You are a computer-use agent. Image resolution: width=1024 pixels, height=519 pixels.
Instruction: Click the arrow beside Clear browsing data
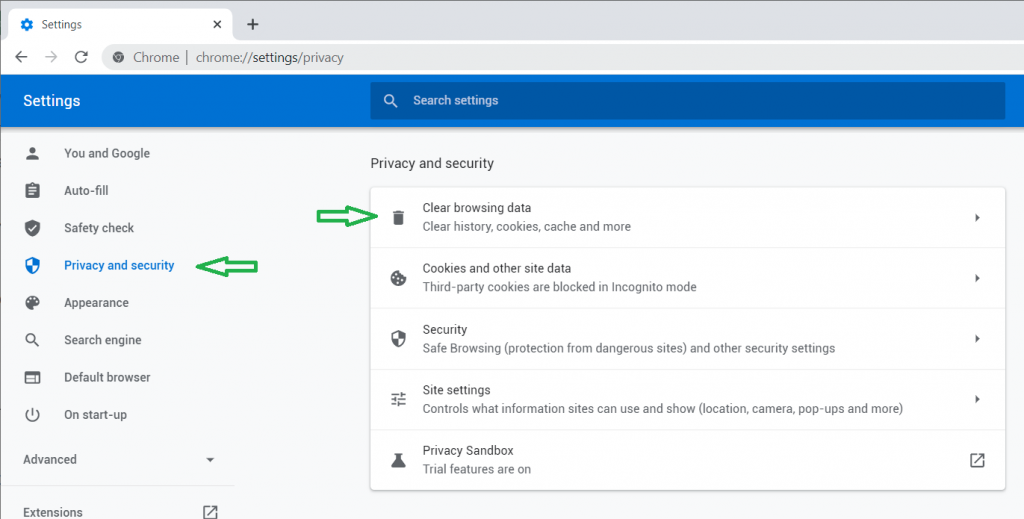click(x=977, y=217)
